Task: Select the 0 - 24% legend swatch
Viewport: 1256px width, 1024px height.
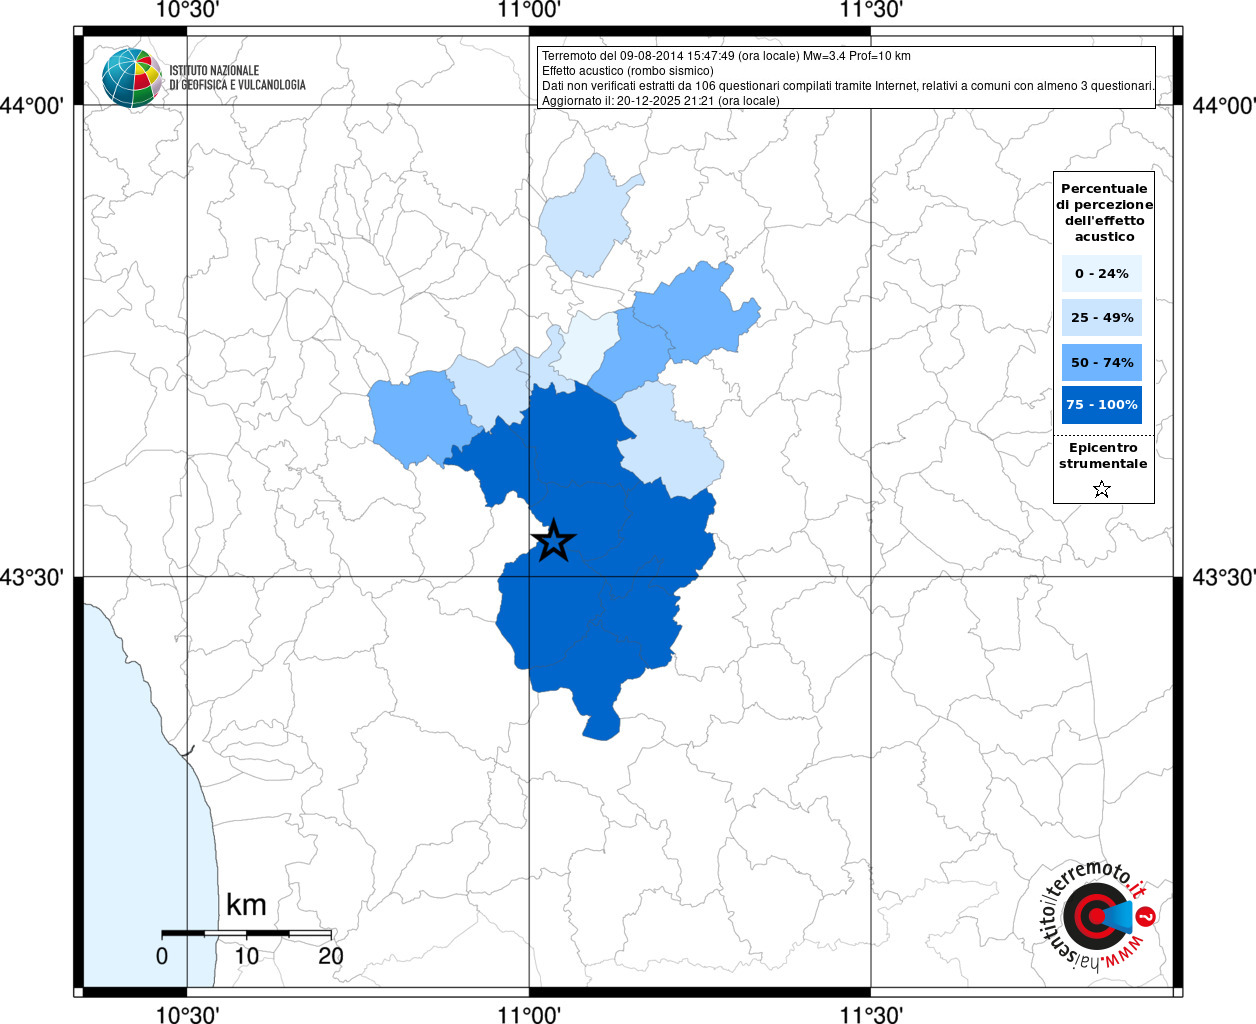Action: (1102, 273)
